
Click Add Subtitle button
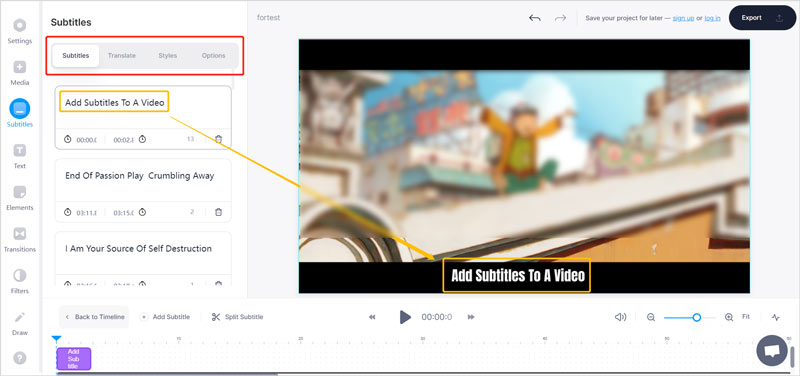164,317
